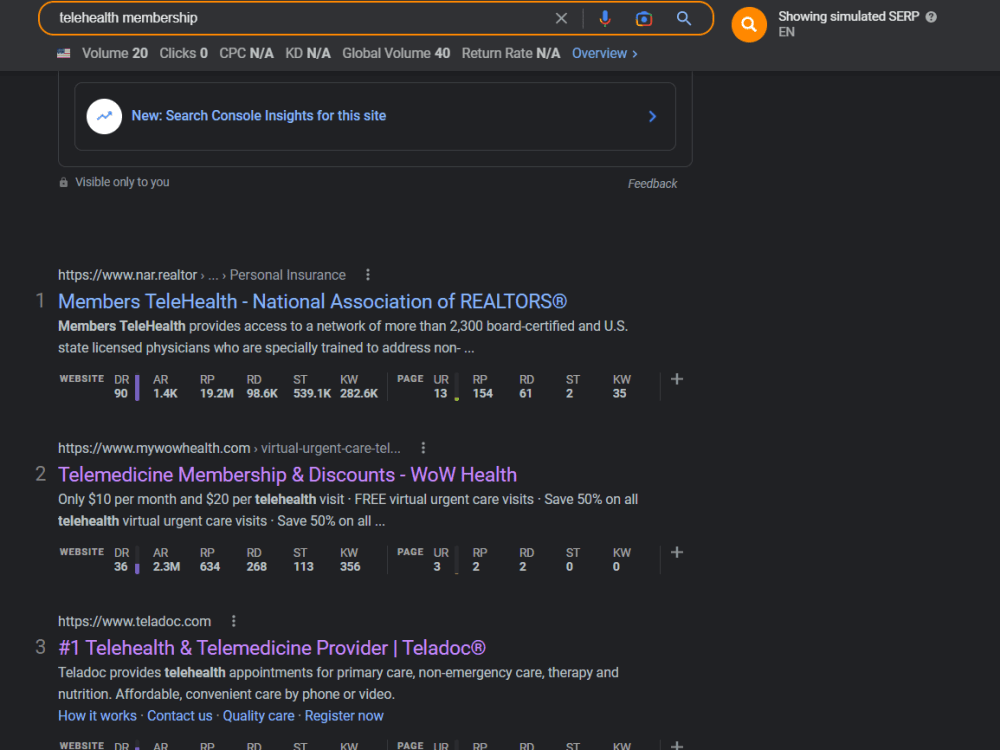Click the Register now sitelink
The image size is (1000, 750).
(344, 716)
